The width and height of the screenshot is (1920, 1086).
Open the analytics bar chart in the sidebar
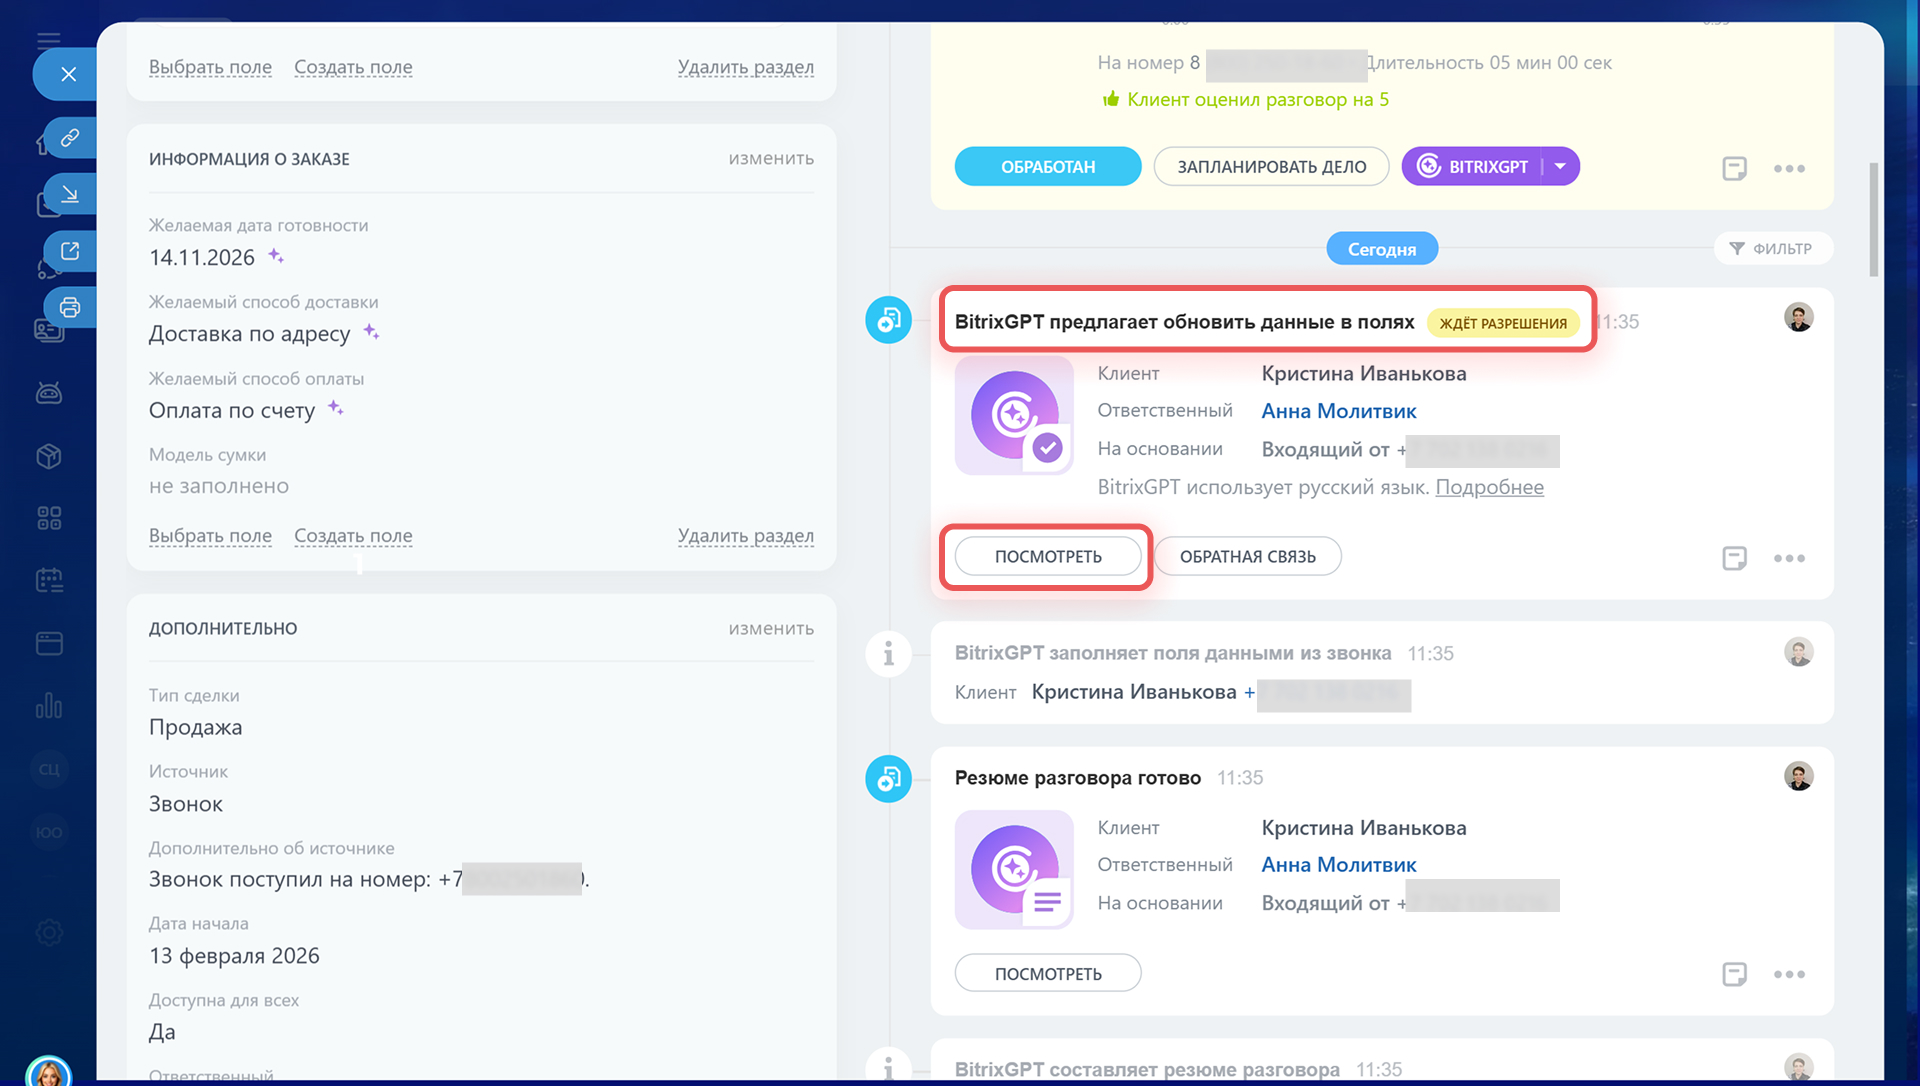point(49,706)
